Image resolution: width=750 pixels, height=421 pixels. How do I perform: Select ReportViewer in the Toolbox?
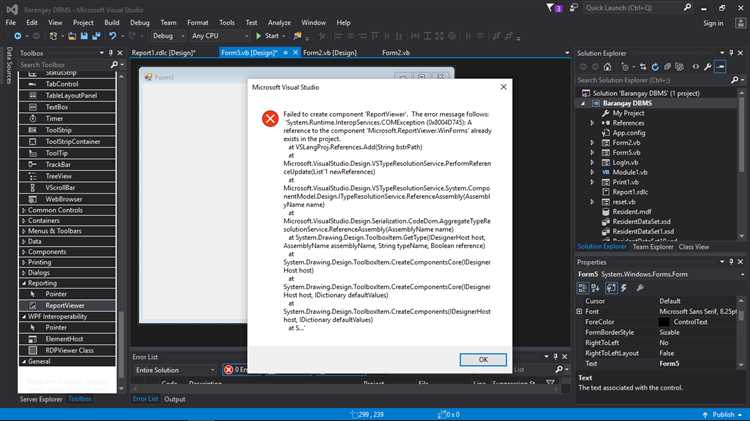tap(67, 305)
